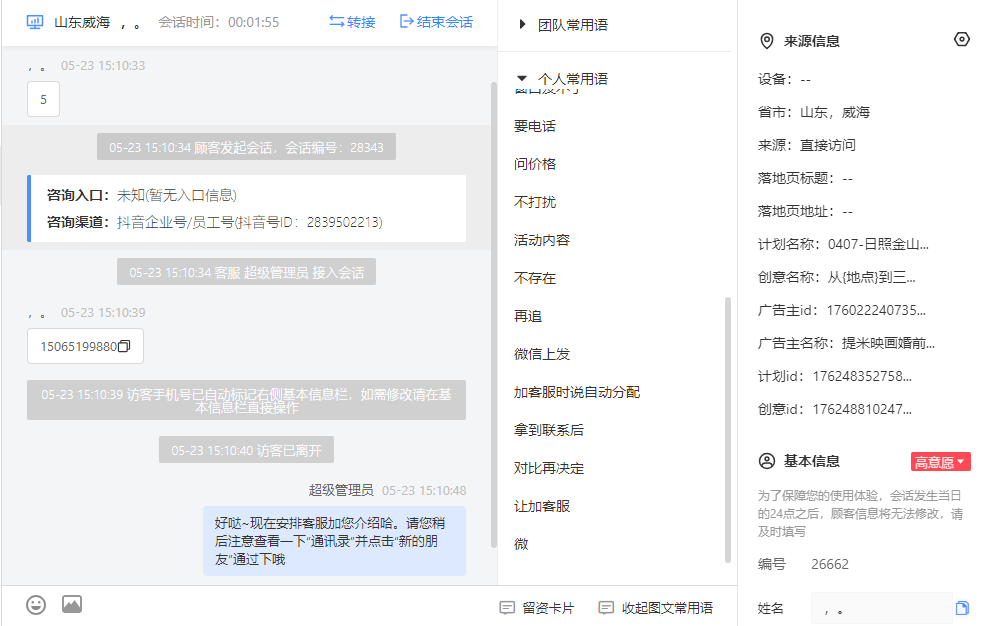Select the 活动内容 quick phrase
The width and height of the screenshot is (989, 626).
pos(542,240)
